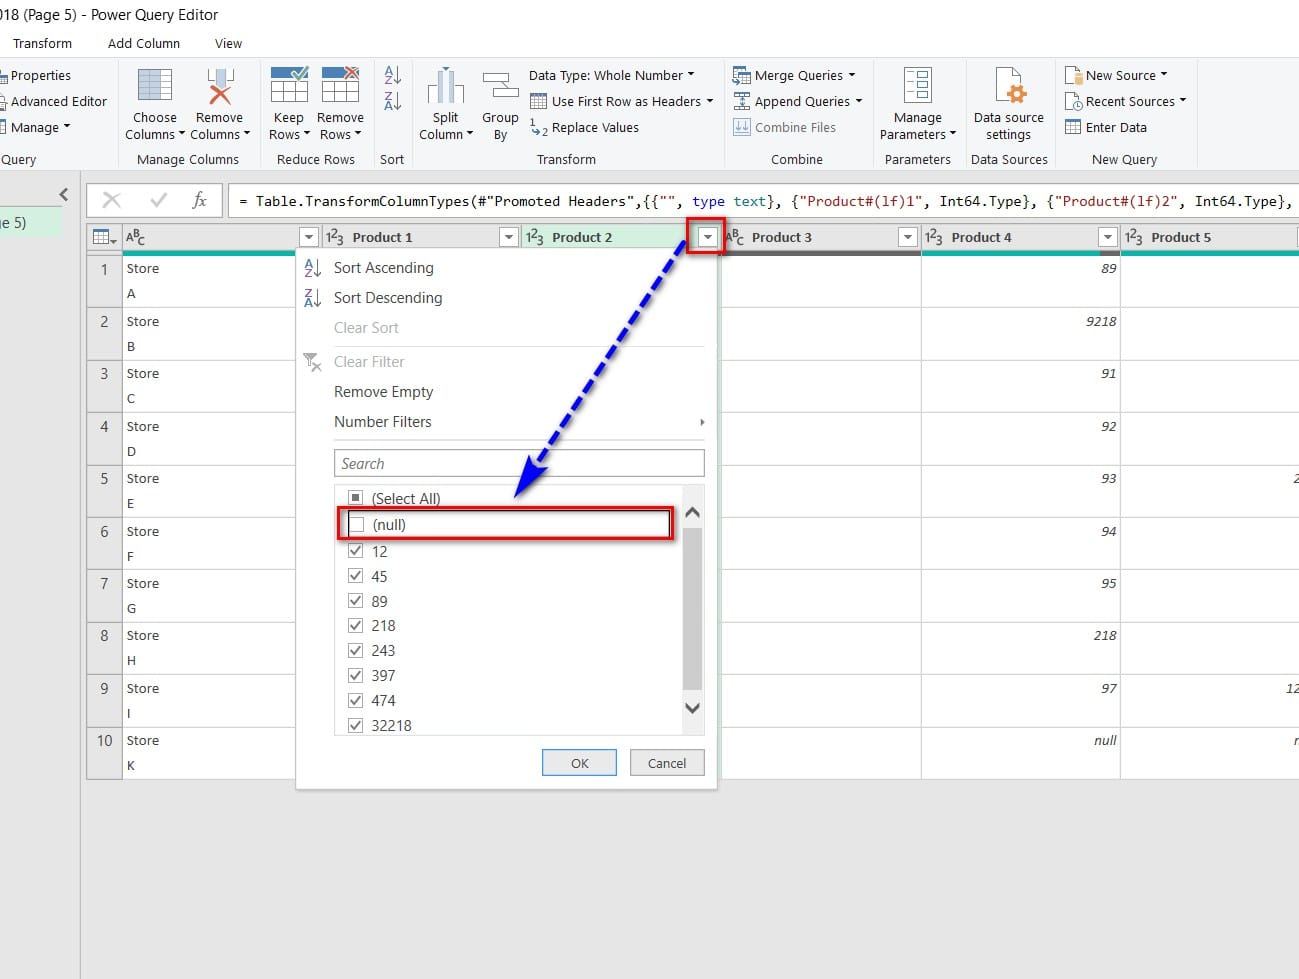Open the table corner menu icon
Viewport: 1299px width, 979px height.
pos(104,237)
